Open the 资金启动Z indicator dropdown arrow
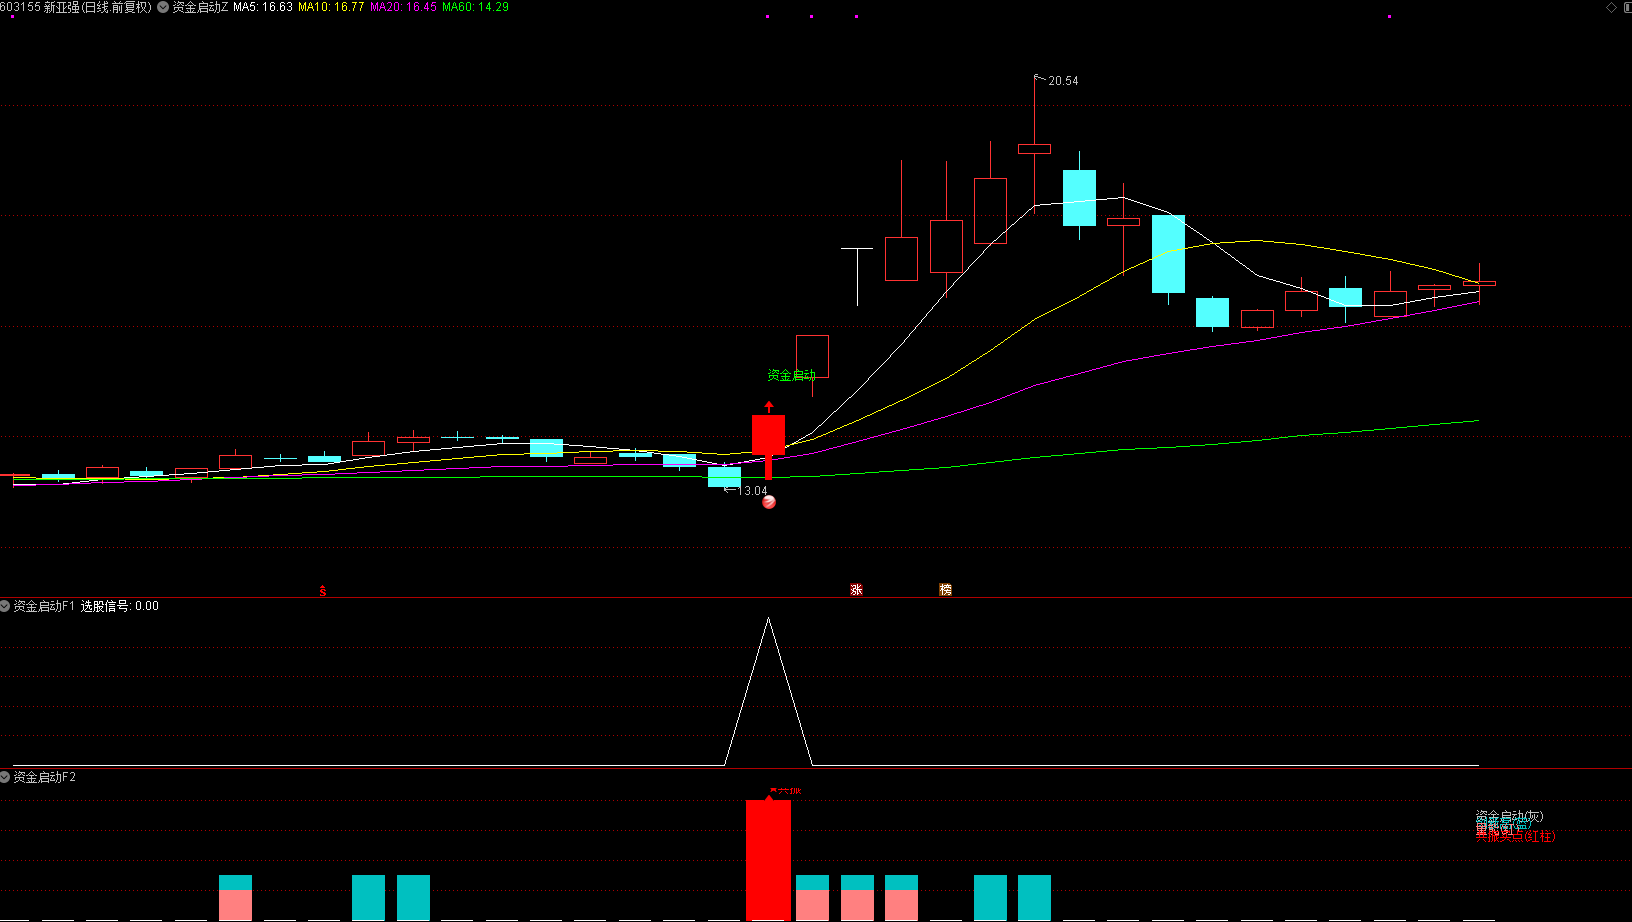The image size is (1632, 922). [163, 7]
